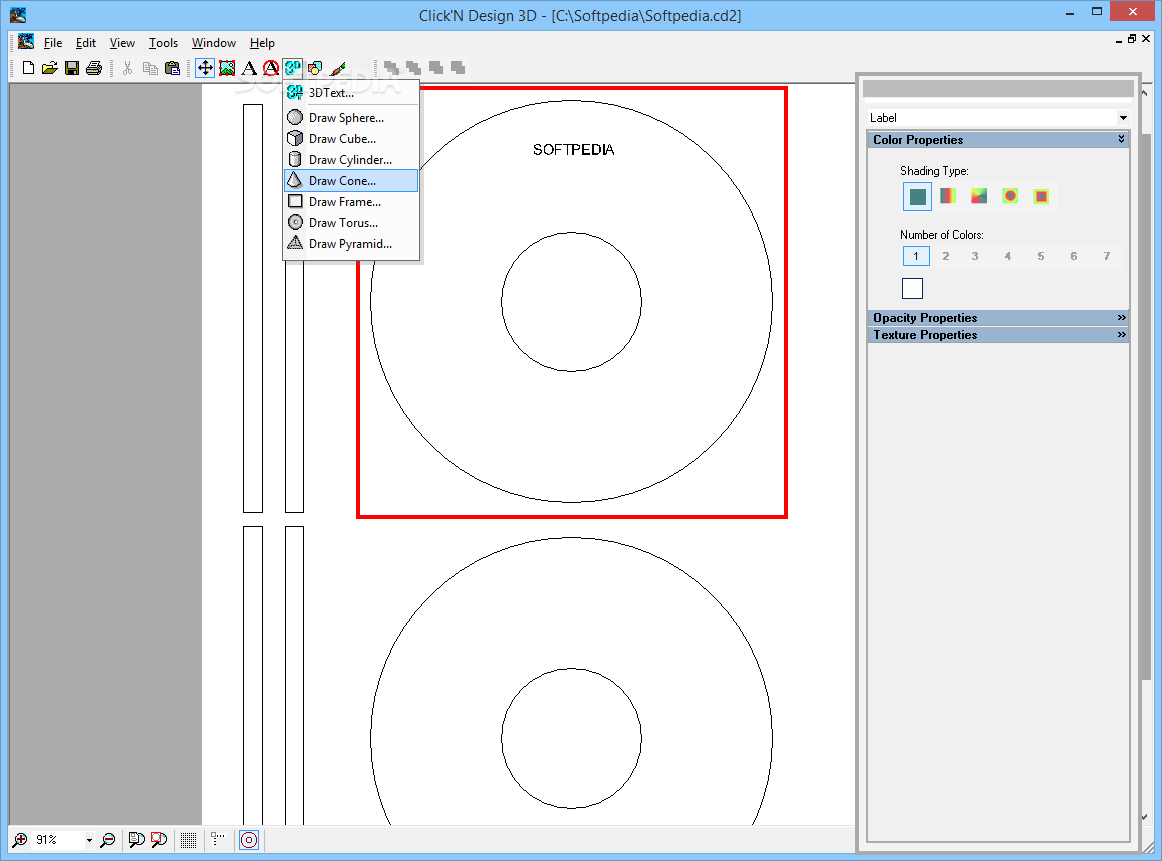The width and height of the screenshot is (1162, 861).
Task: Choose radial circle shading type
Action: coord(1010,196)
